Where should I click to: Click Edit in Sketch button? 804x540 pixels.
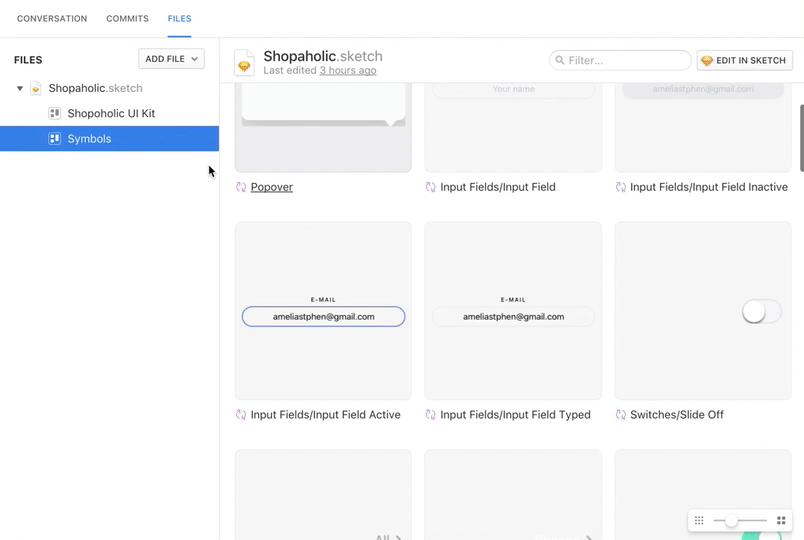[745, 61]
